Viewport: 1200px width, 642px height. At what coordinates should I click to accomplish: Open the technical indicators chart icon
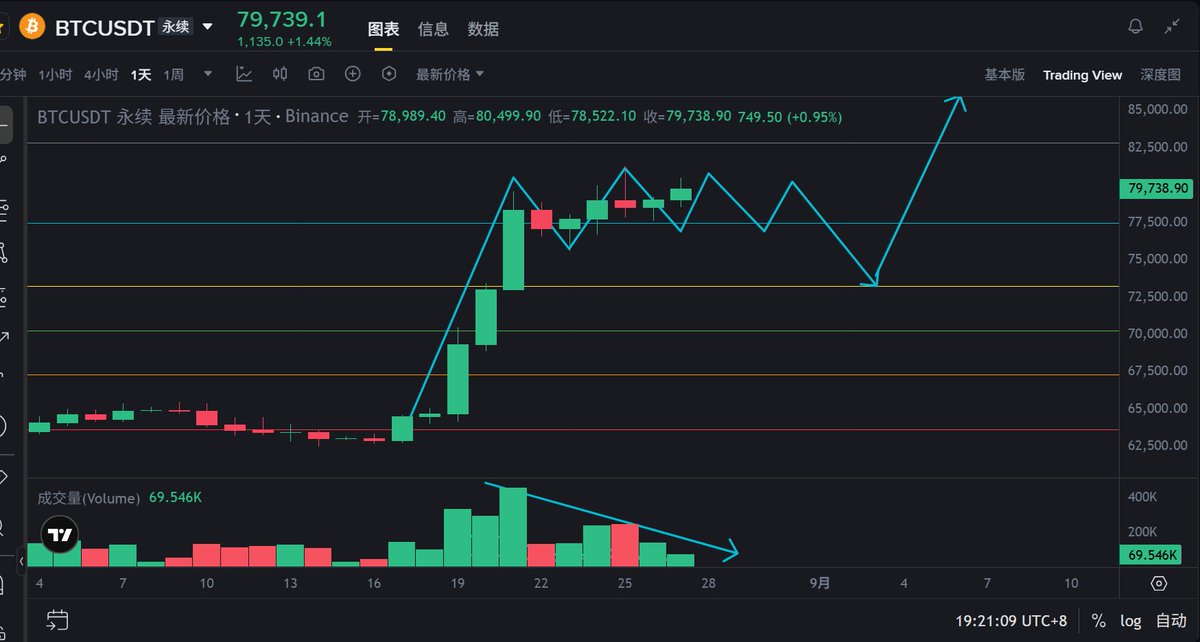tap(244, 74)
